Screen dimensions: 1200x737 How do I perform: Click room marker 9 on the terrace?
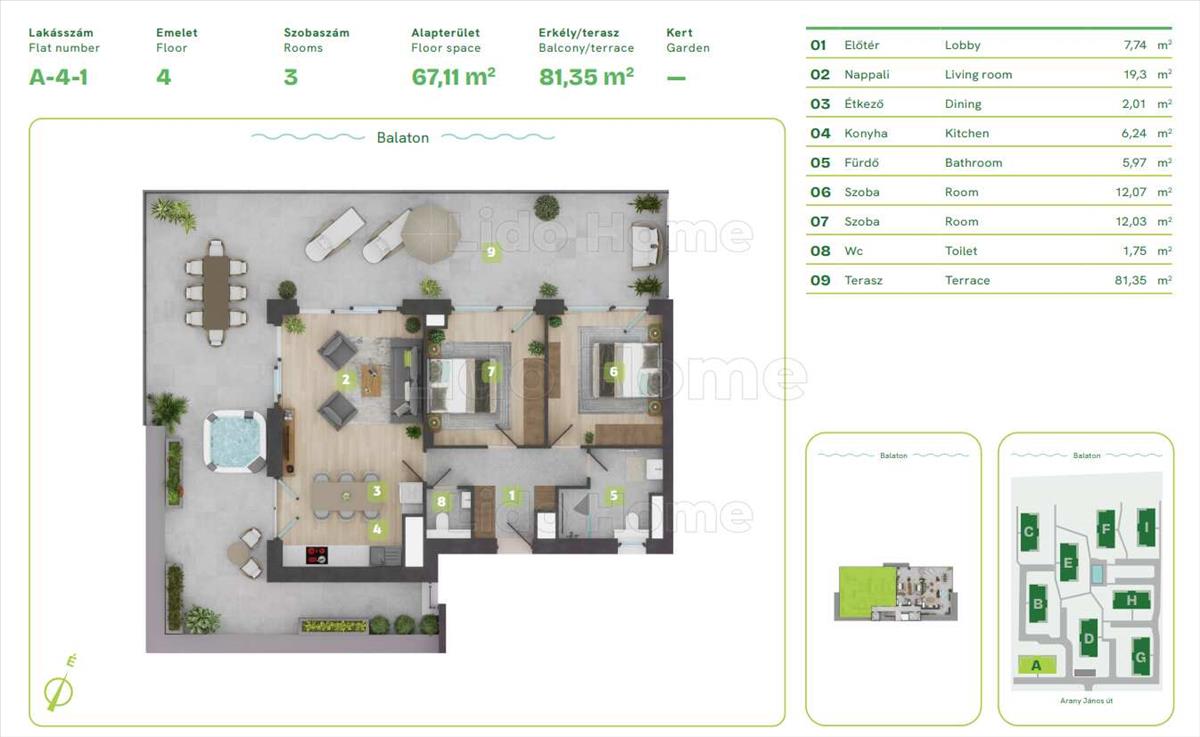(x=490, y=253)
